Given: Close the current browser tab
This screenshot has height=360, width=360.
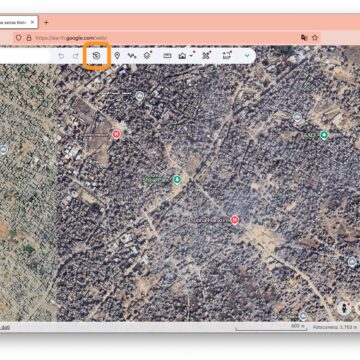Looking at the screenshot, I should click(x=32, y=22).
